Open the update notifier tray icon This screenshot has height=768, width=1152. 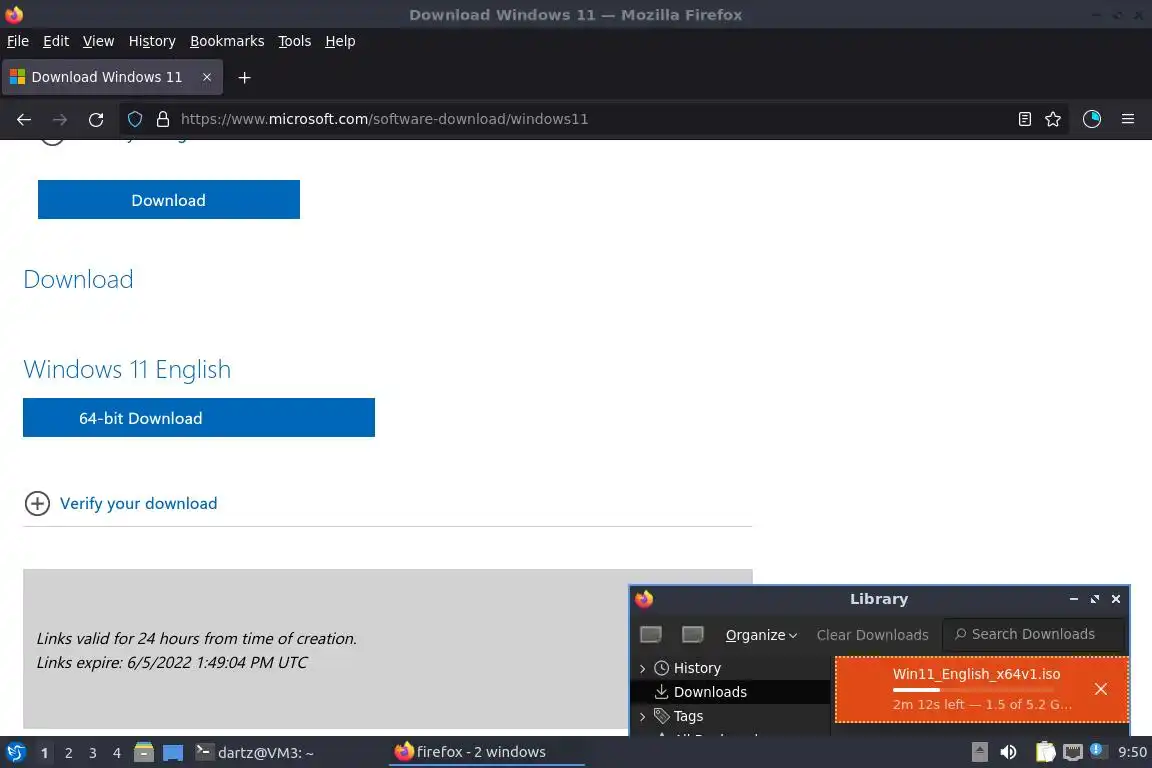(x=1097, y=750)
